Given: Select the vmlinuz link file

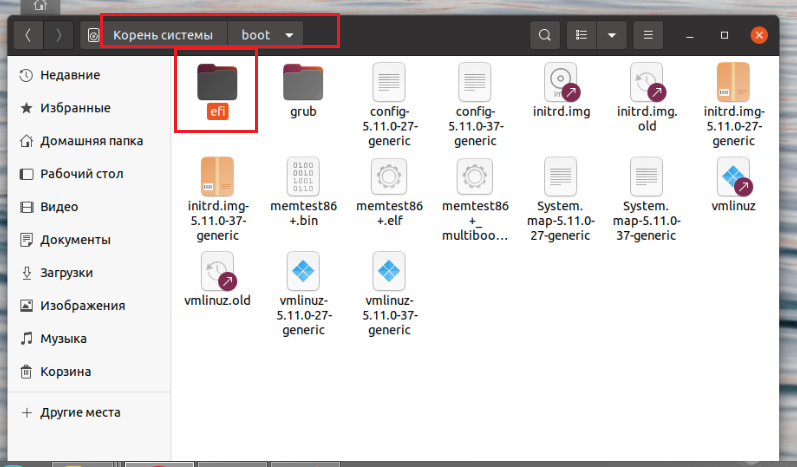Looking at the screenshot, I should click(x=733, y=185).
